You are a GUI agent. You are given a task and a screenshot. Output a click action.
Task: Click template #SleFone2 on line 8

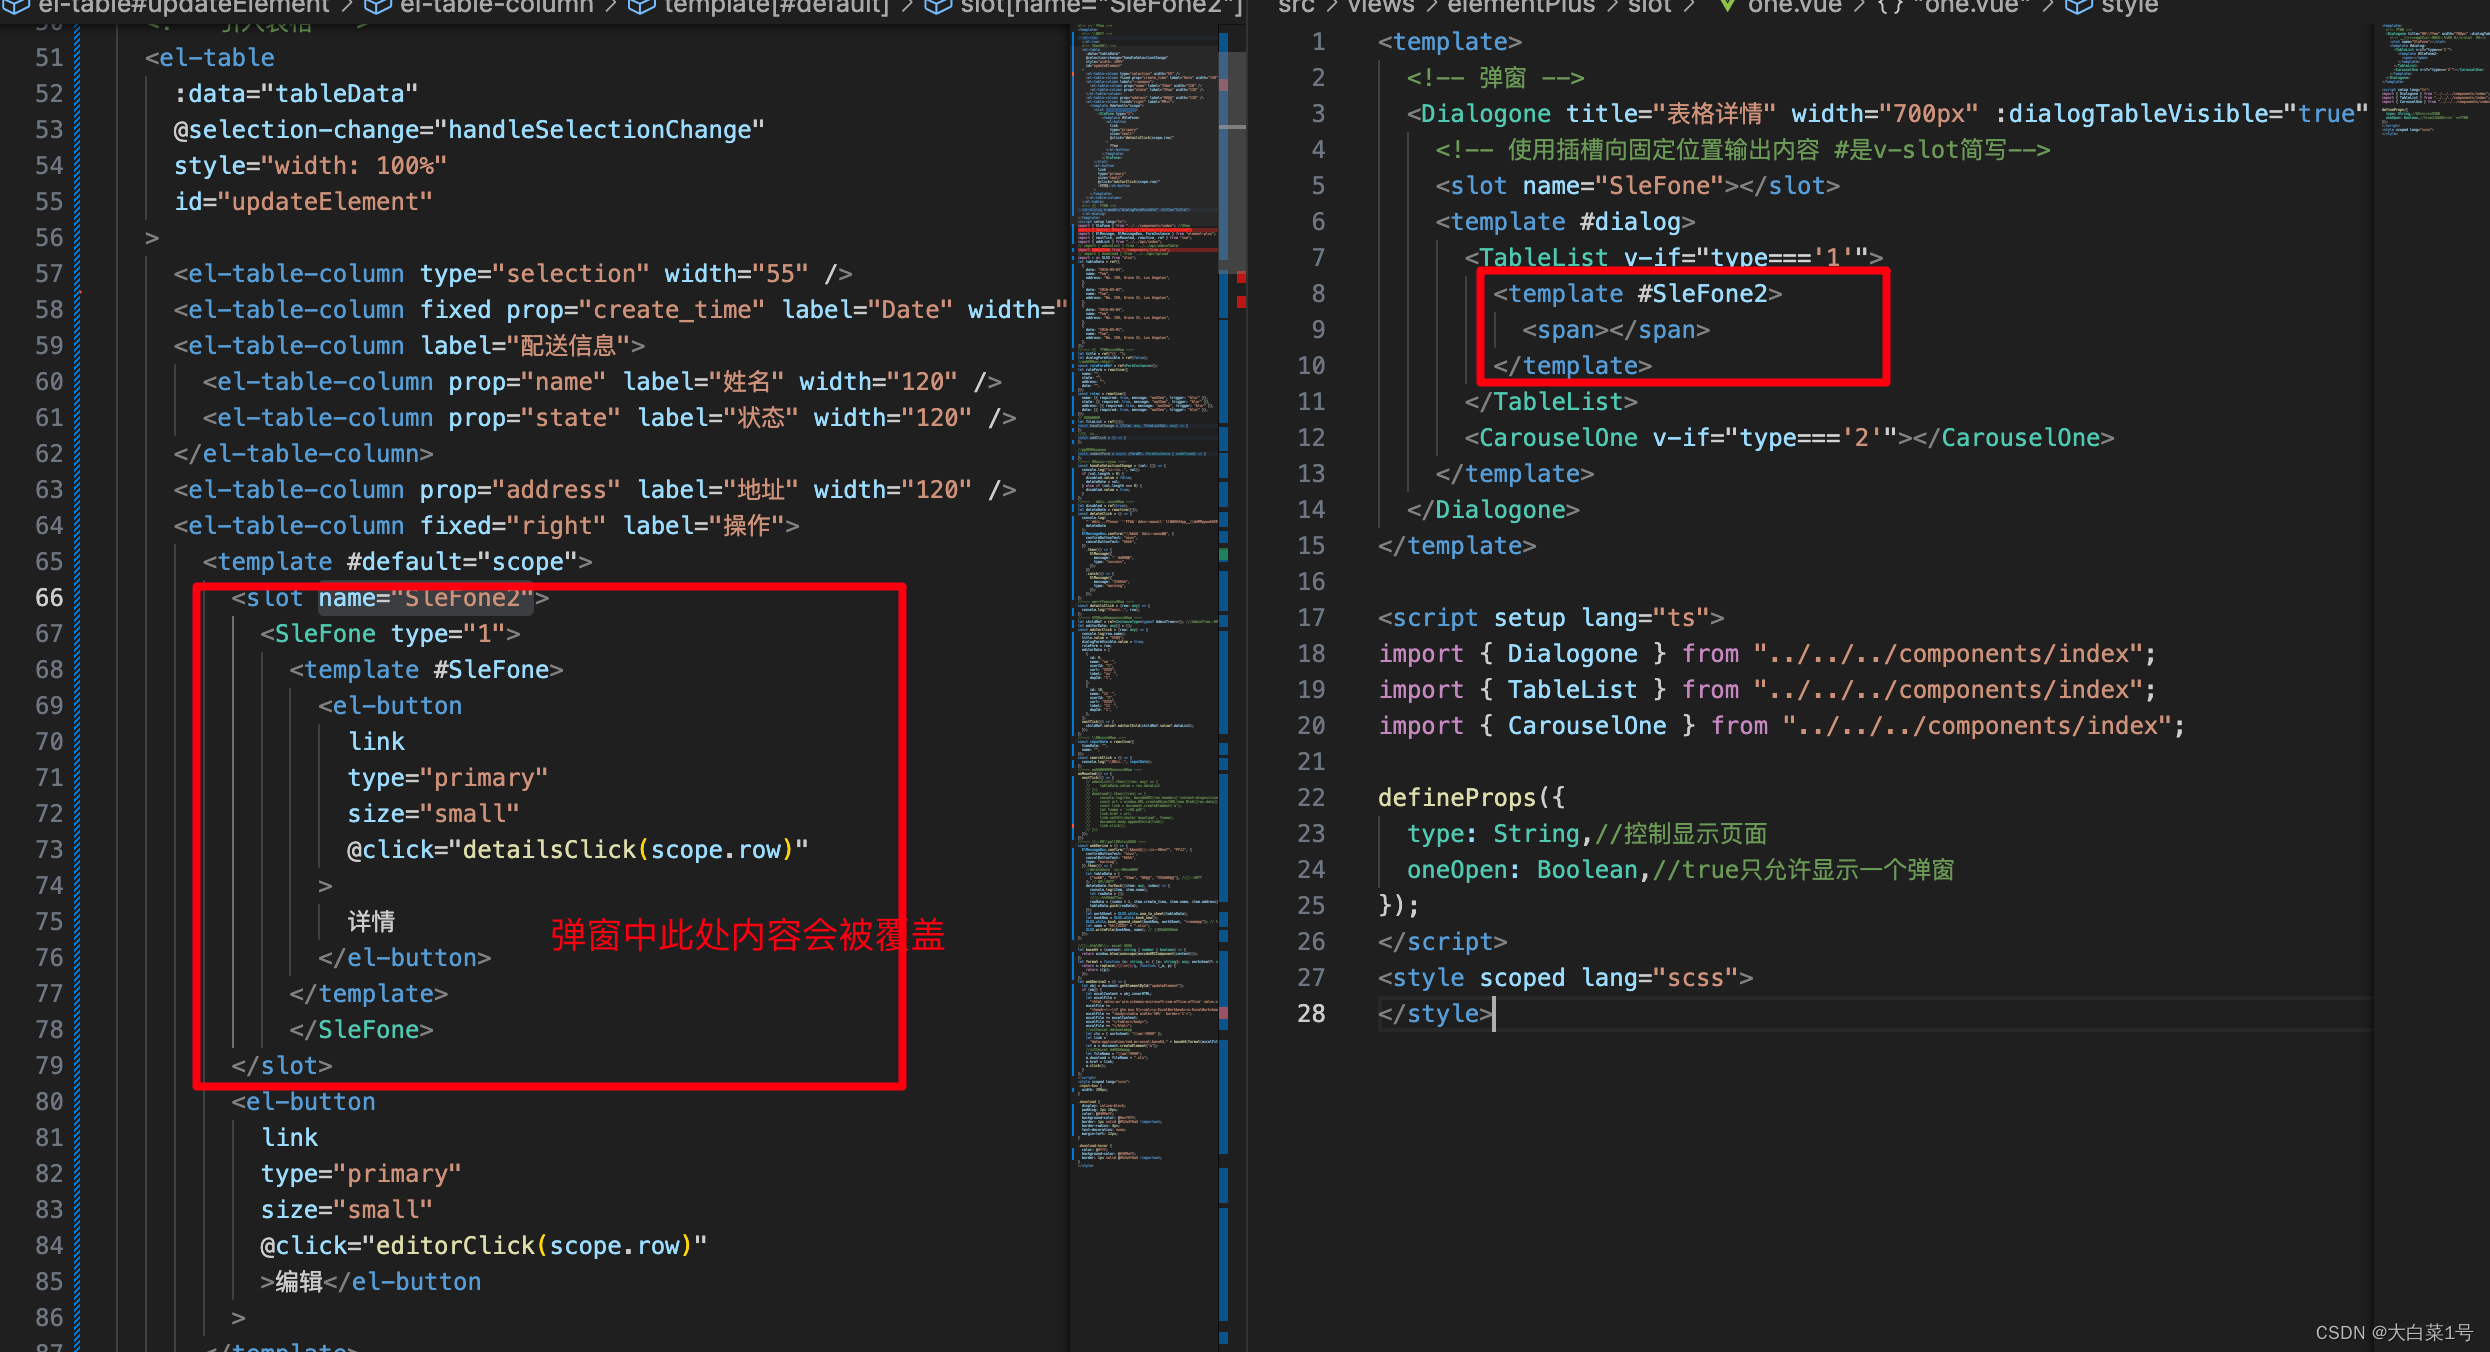[1637, 294]
